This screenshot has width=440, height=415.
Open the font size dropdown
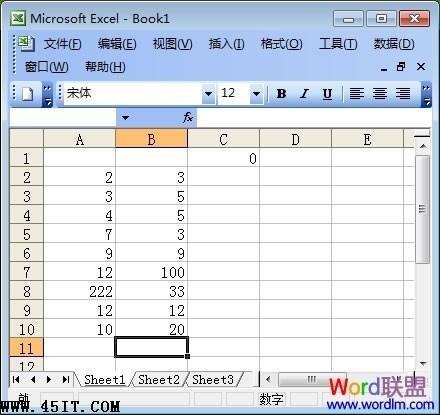pyautogui.click(x=256, y=94)
